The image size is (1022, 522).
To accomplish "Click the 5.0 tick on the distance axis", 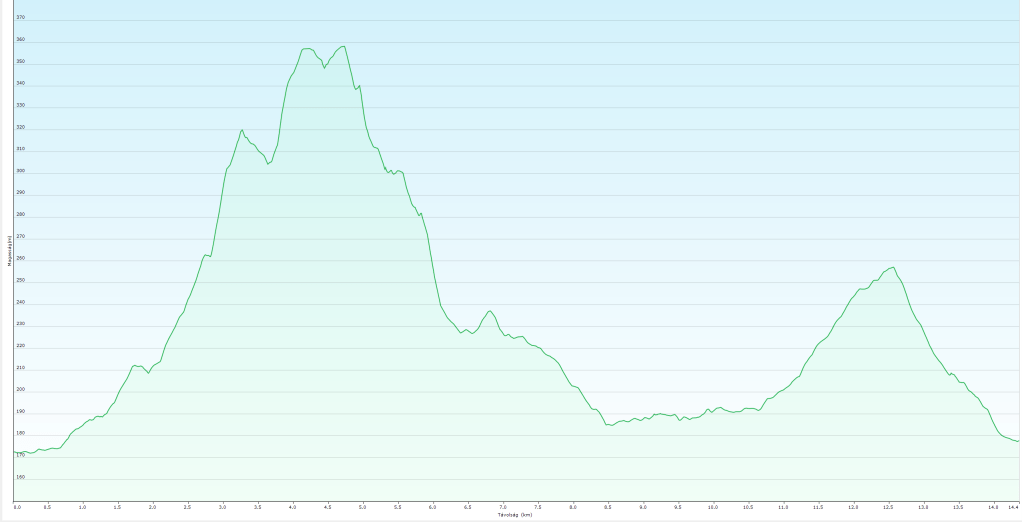I will point(363,508).
